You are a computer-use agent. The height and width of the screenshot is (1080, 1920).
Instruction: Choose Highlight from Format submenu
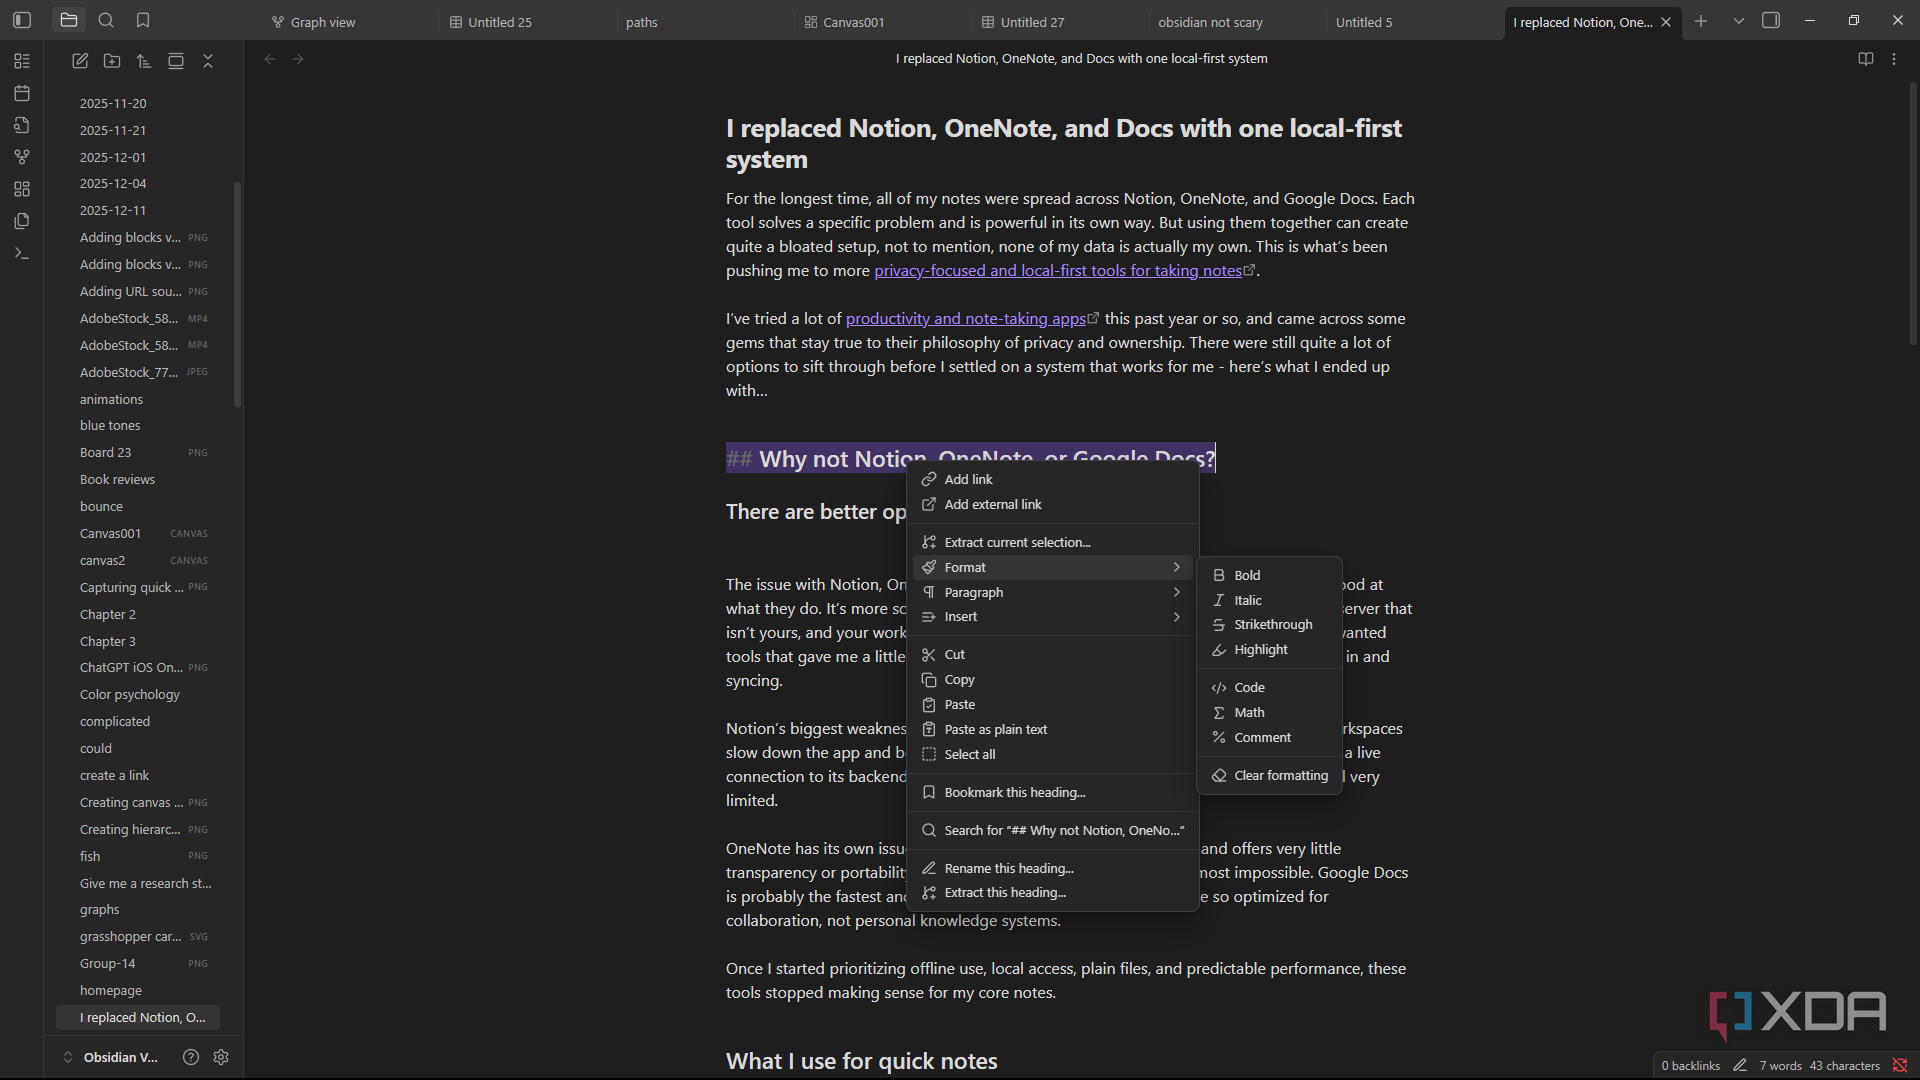click(x=1269, y=650)
